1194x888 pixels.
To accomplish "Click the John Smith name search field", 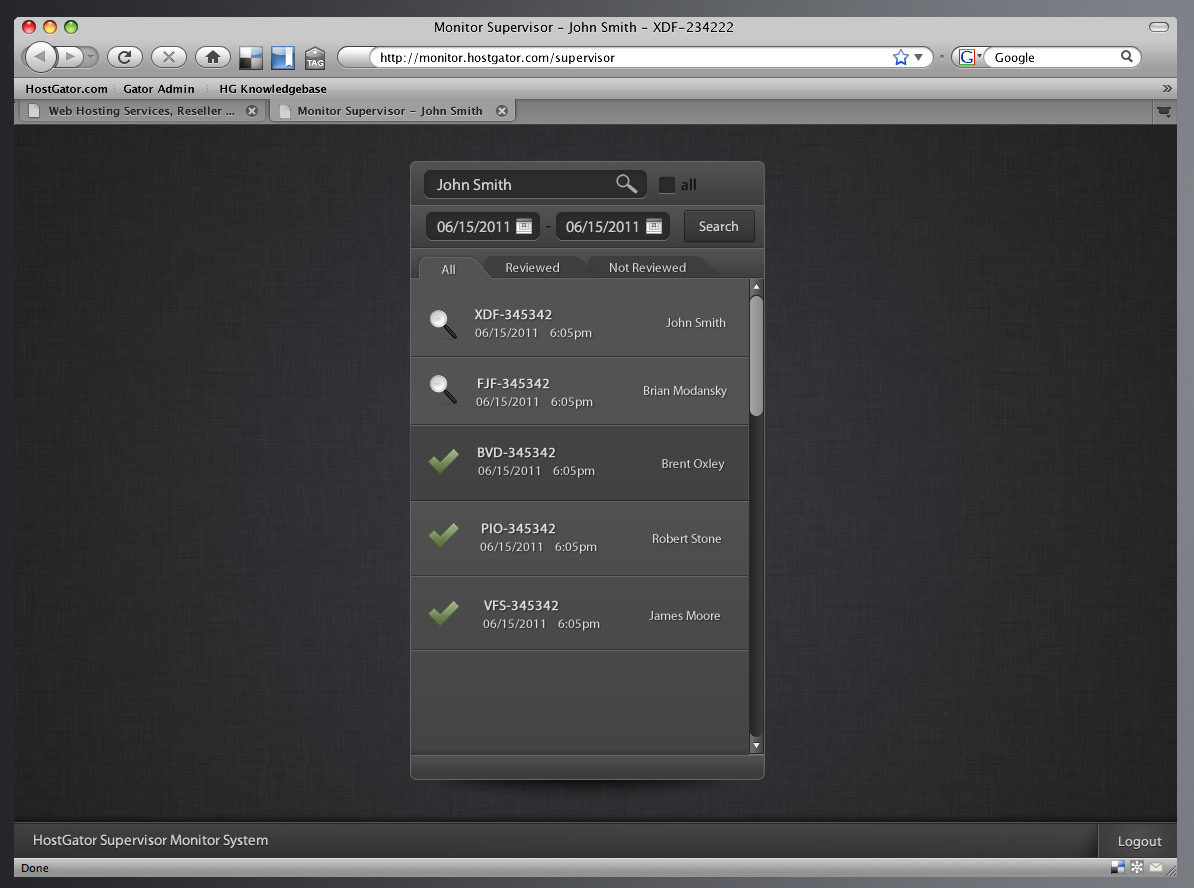I will coord(535,184).
